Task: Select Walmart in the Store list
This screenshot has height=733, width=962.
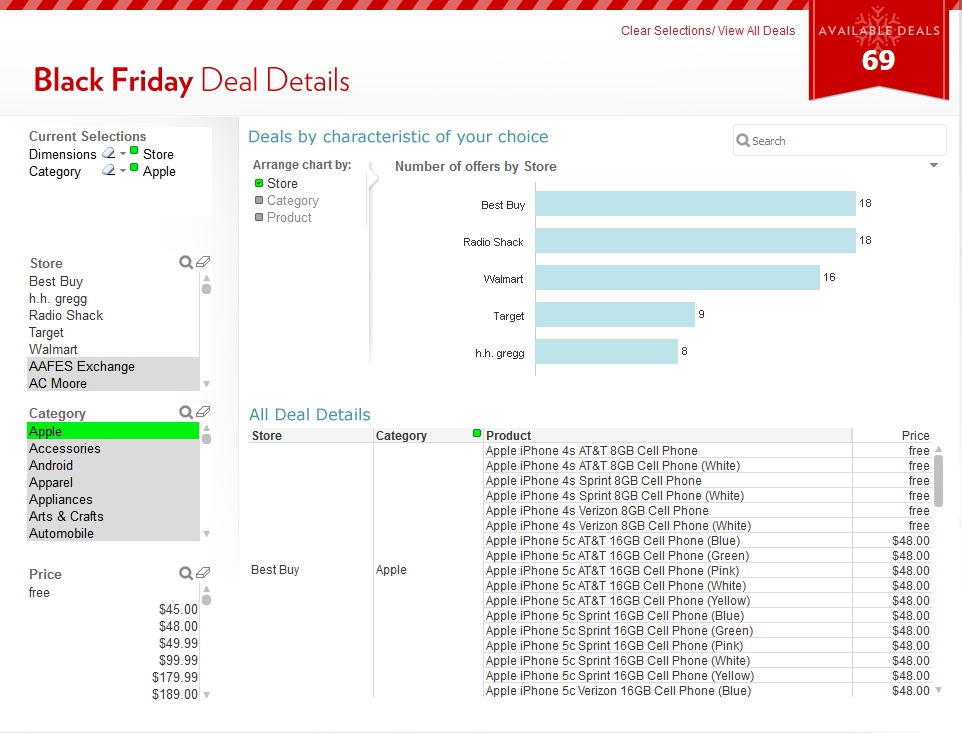Action: (x=114, y=349)
